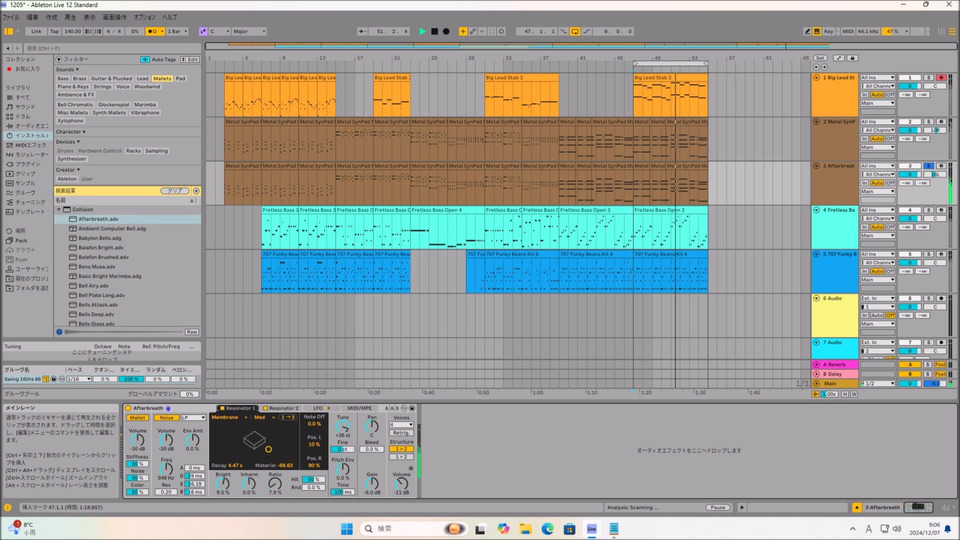The height and width of the screenshot is (540, 960).
Task: Open オプション menu
Action: (x=144, y=17)
